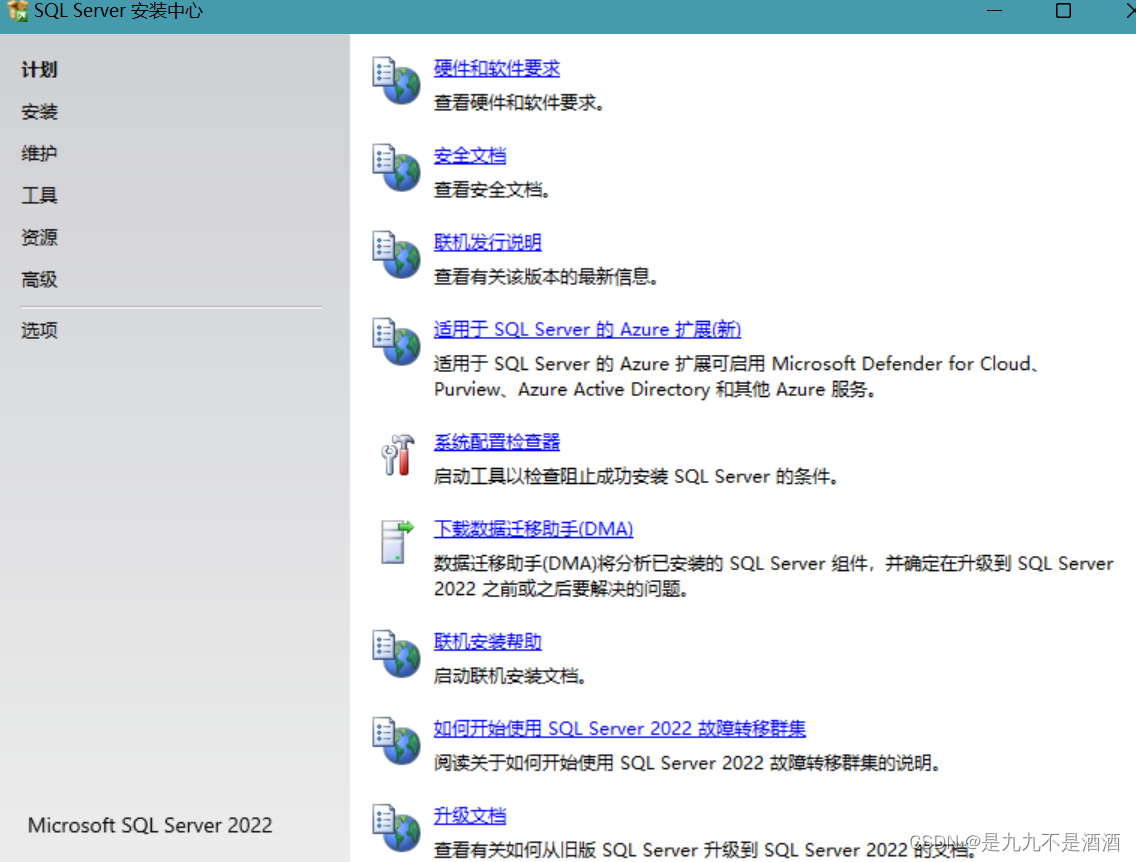Click the description text 查看有关该版本的最新信息。
The width and height of the screenshot is (1136, 862).
click(x=546, y=277)
